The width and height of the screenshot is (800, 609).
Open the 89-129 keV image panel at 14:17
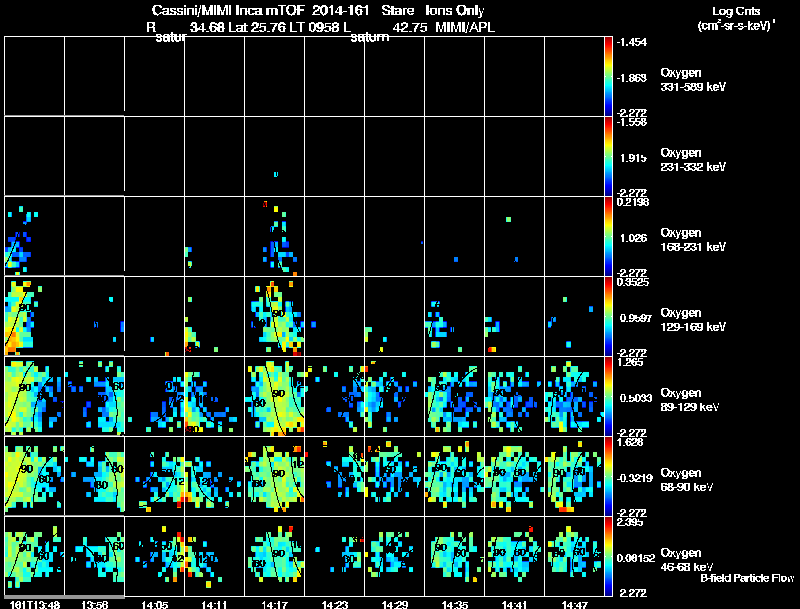[274, 396]
